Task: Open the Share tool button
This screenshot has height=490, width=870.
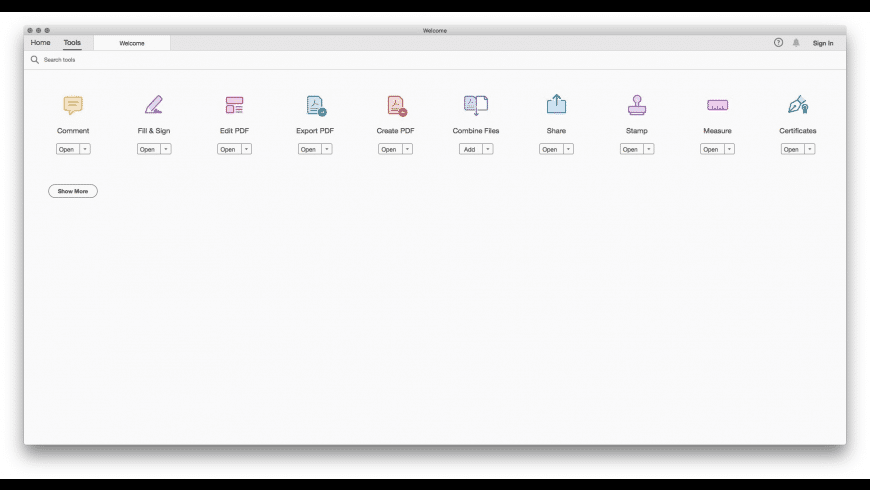Action: coord(551,149)
